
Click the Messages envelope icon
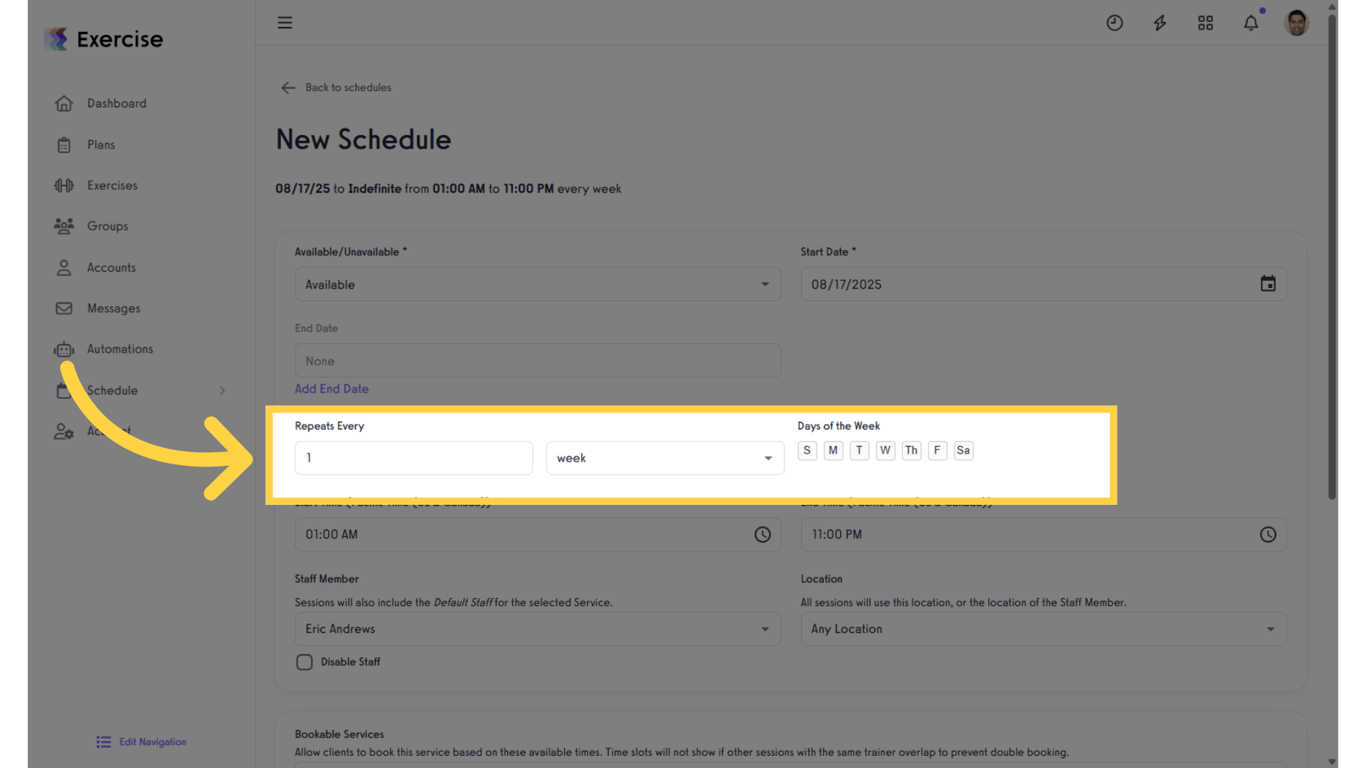click(64, 308)
